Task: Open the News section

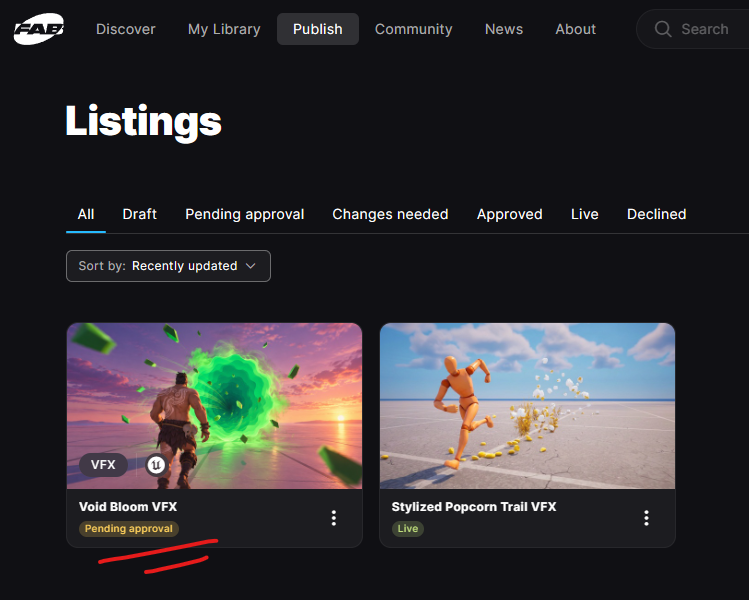Action: tap(503, 29)
